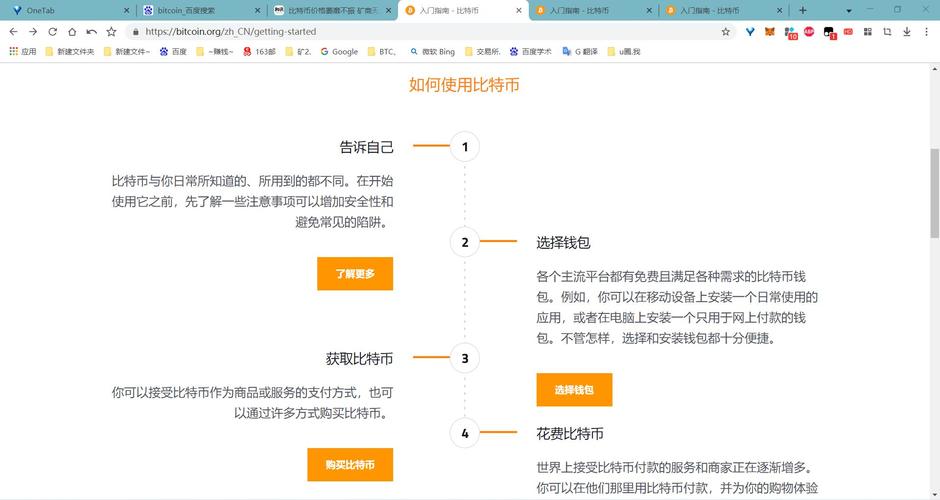The image size is (940, 500).
Task: Open extension with badge 10
Action: pyautogui.click(x=790, y=33)
